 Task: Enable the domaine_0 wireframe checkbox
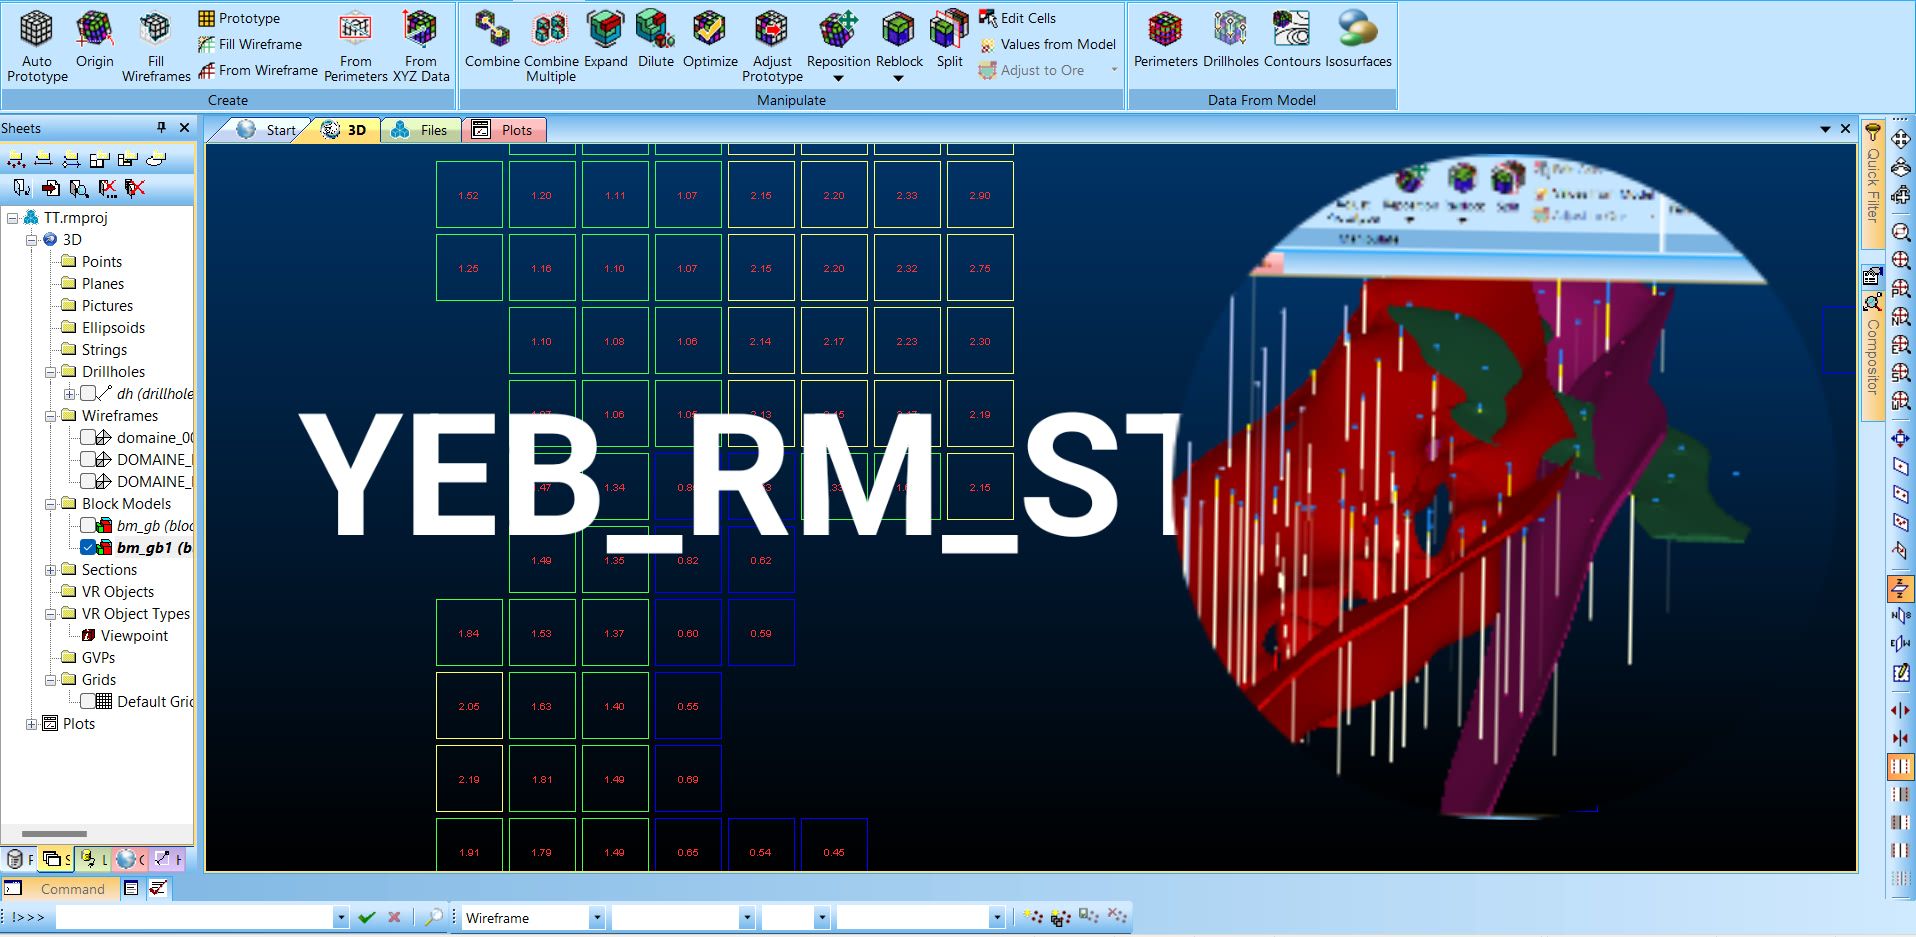[x=88, y=437]
